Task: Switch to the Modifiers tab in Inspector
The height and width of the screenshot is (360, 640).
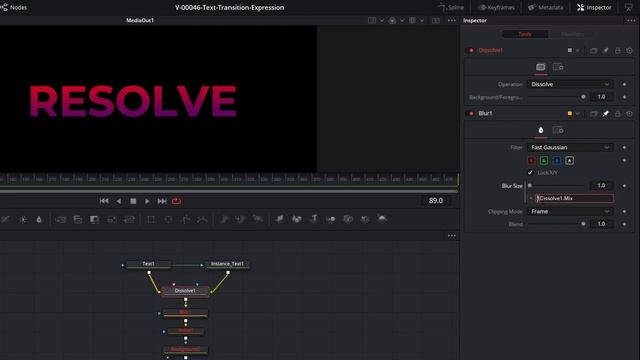Action: [572, 34]
